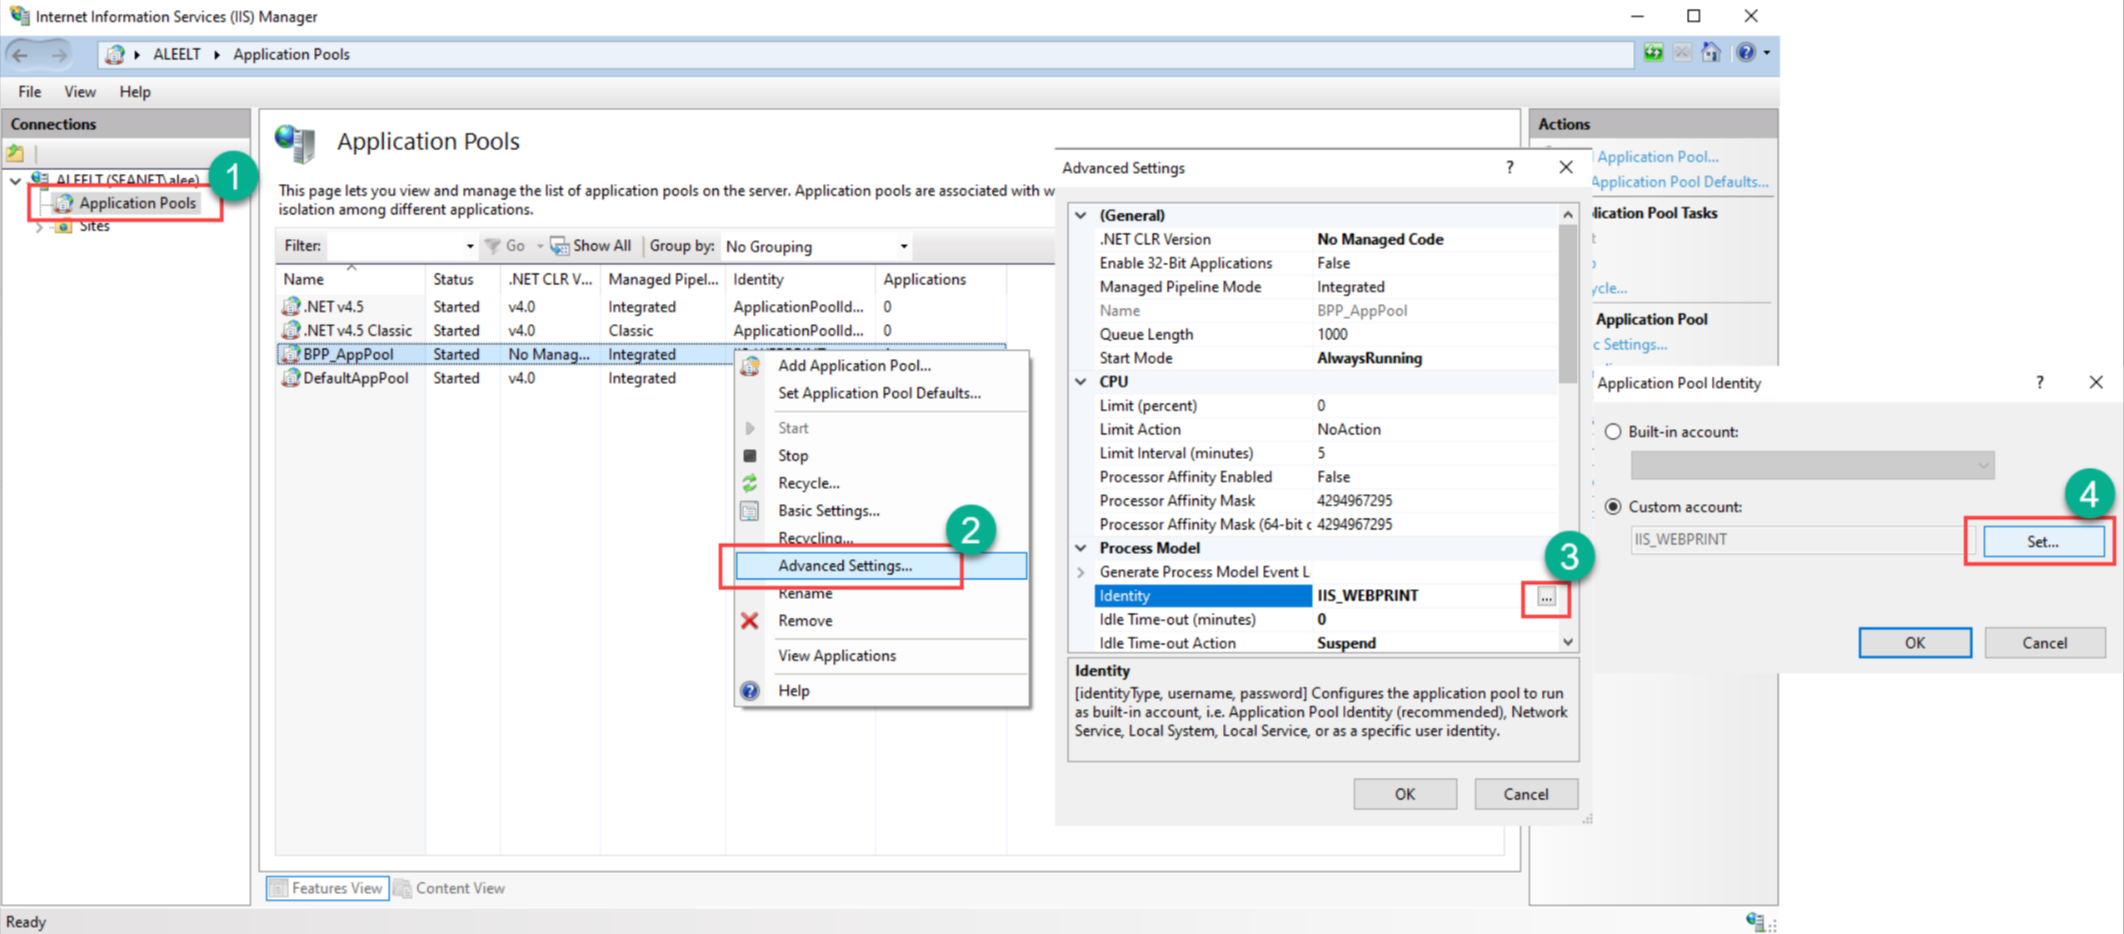
Task: Switch to Features View tab
Action: click(327, 888)
